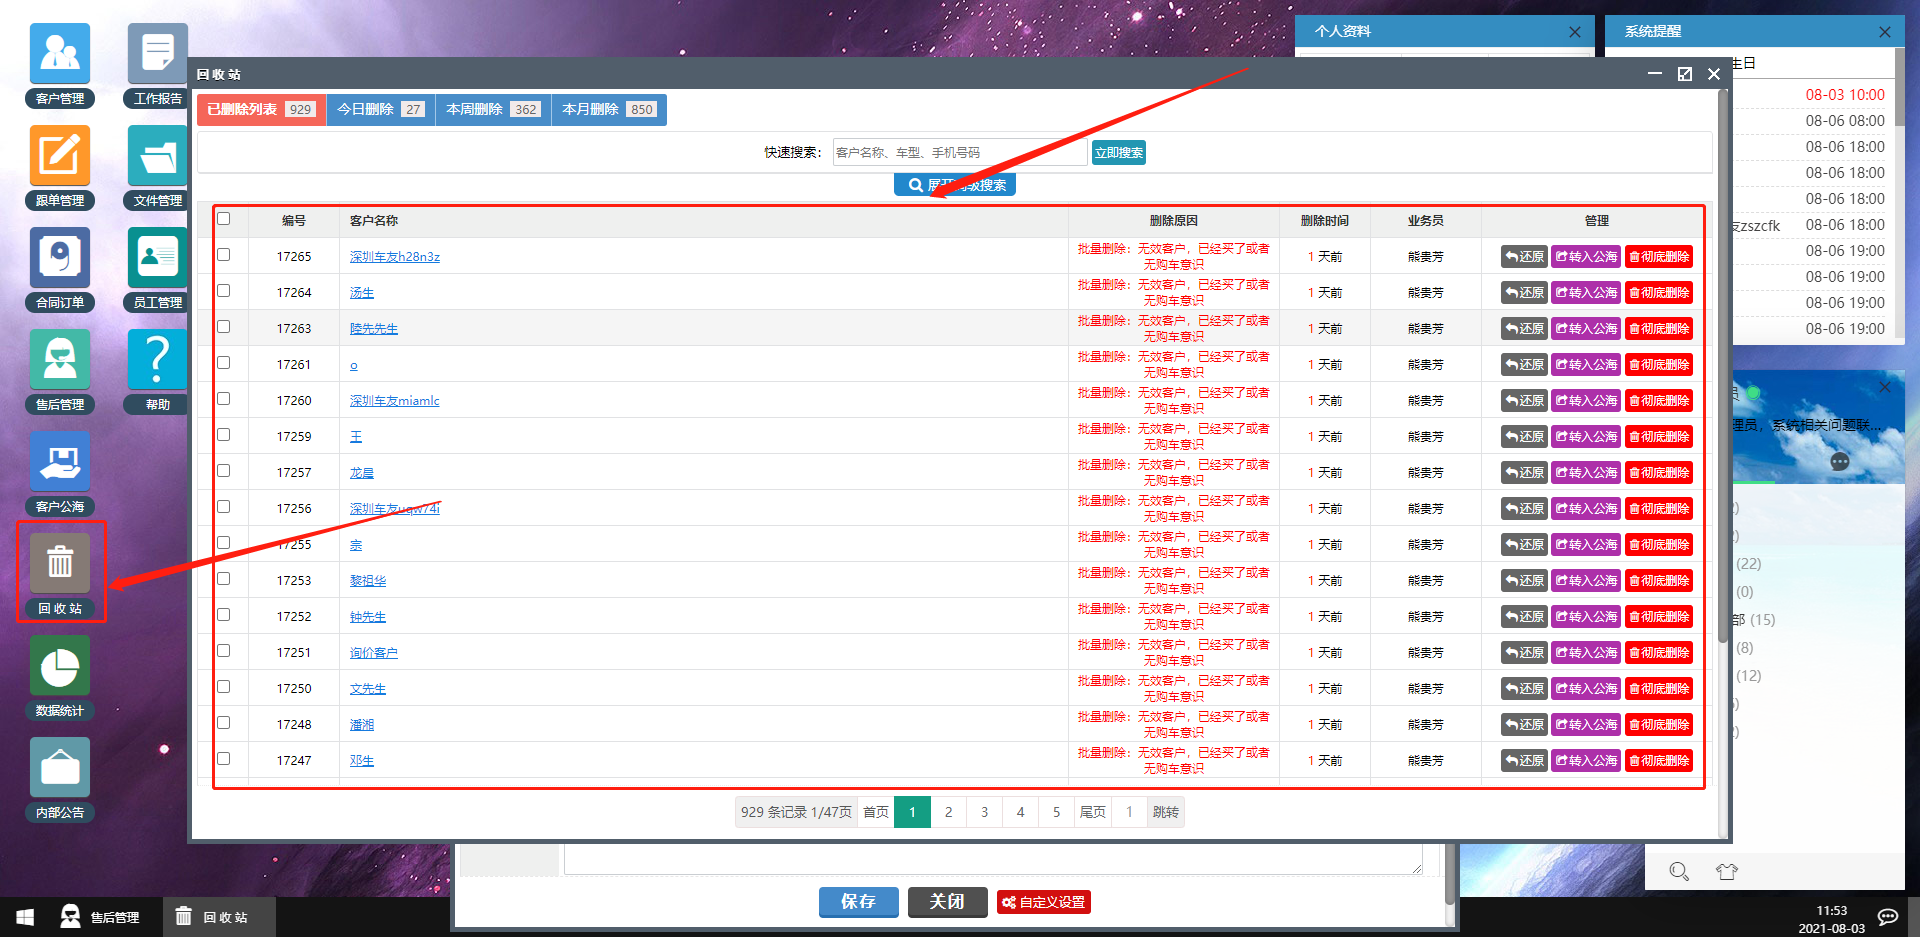Switch to the 今日删除 tab
The width and height of the screenshot is (1920, 937).
click(381, 109)
